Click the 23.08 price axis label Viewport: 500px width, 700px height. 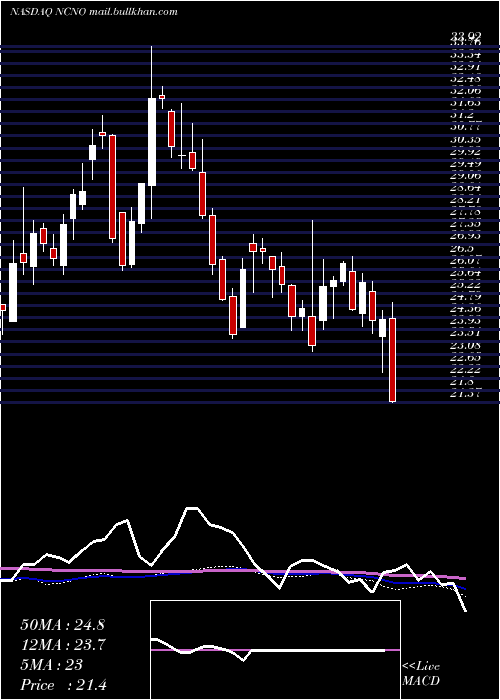tap(466, 345)
